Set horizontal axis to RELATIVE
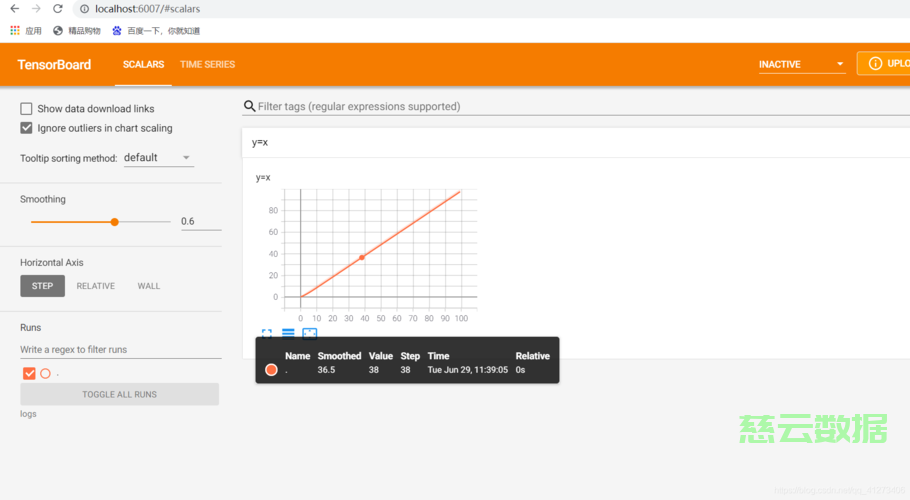The width and height of the screenshot is (910, 500). tap(96, 286)
